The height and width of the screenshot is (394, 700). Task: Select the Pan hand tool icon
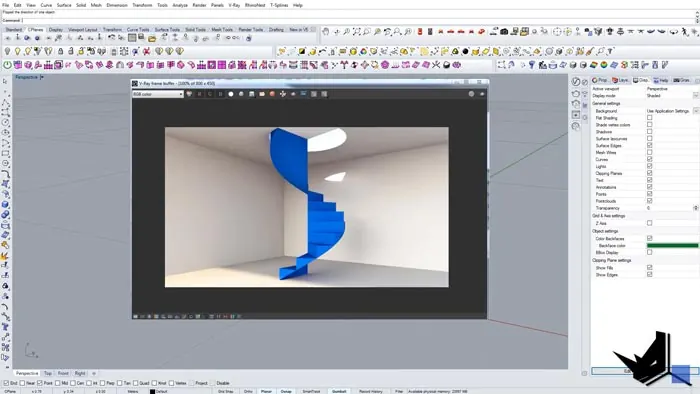pos(326,32)
